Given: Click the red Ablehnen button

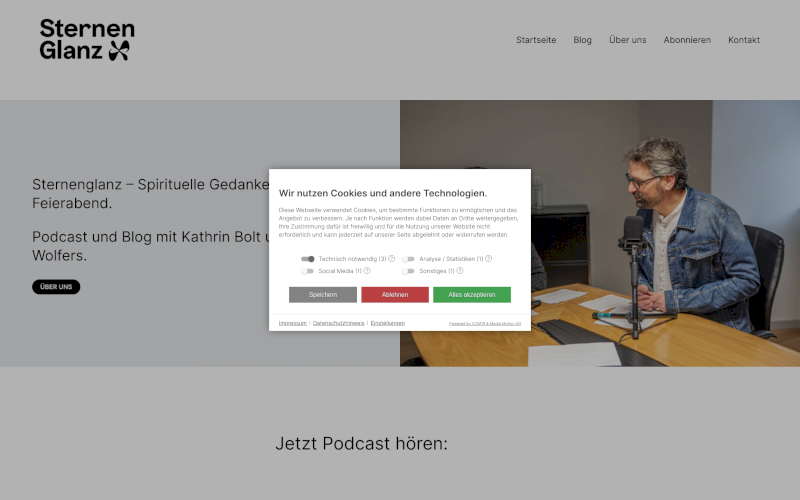Looking at the screenshot, I should pos(395,295).
